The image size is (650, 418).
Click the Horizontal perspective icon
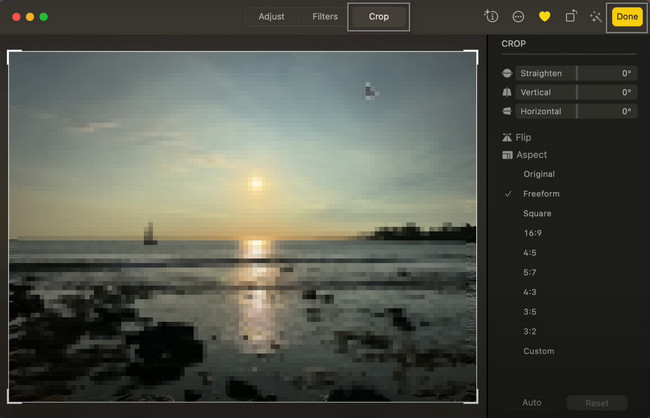click(507, 111)
